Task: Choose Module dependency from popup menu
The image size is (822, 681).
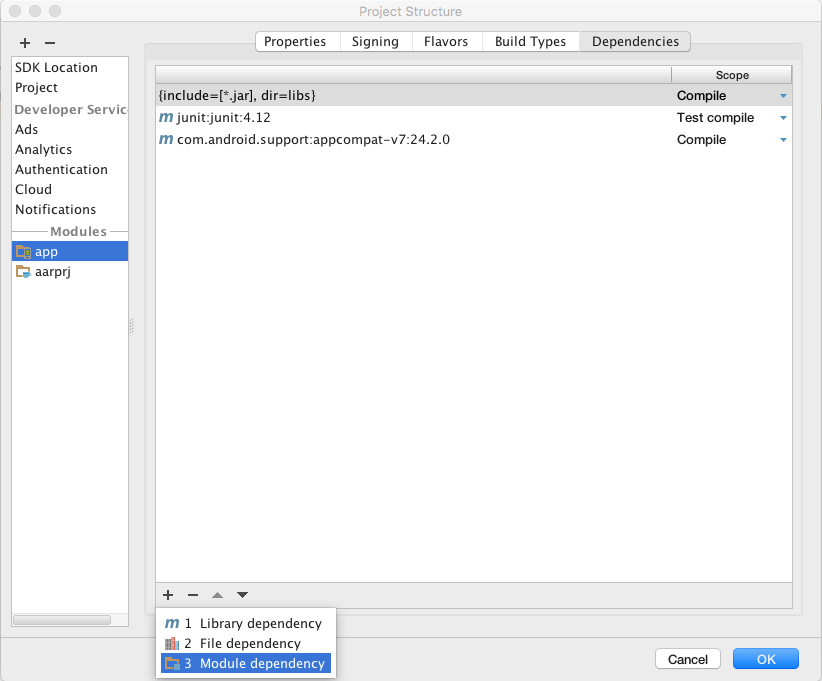Action: tap(246, 663)
